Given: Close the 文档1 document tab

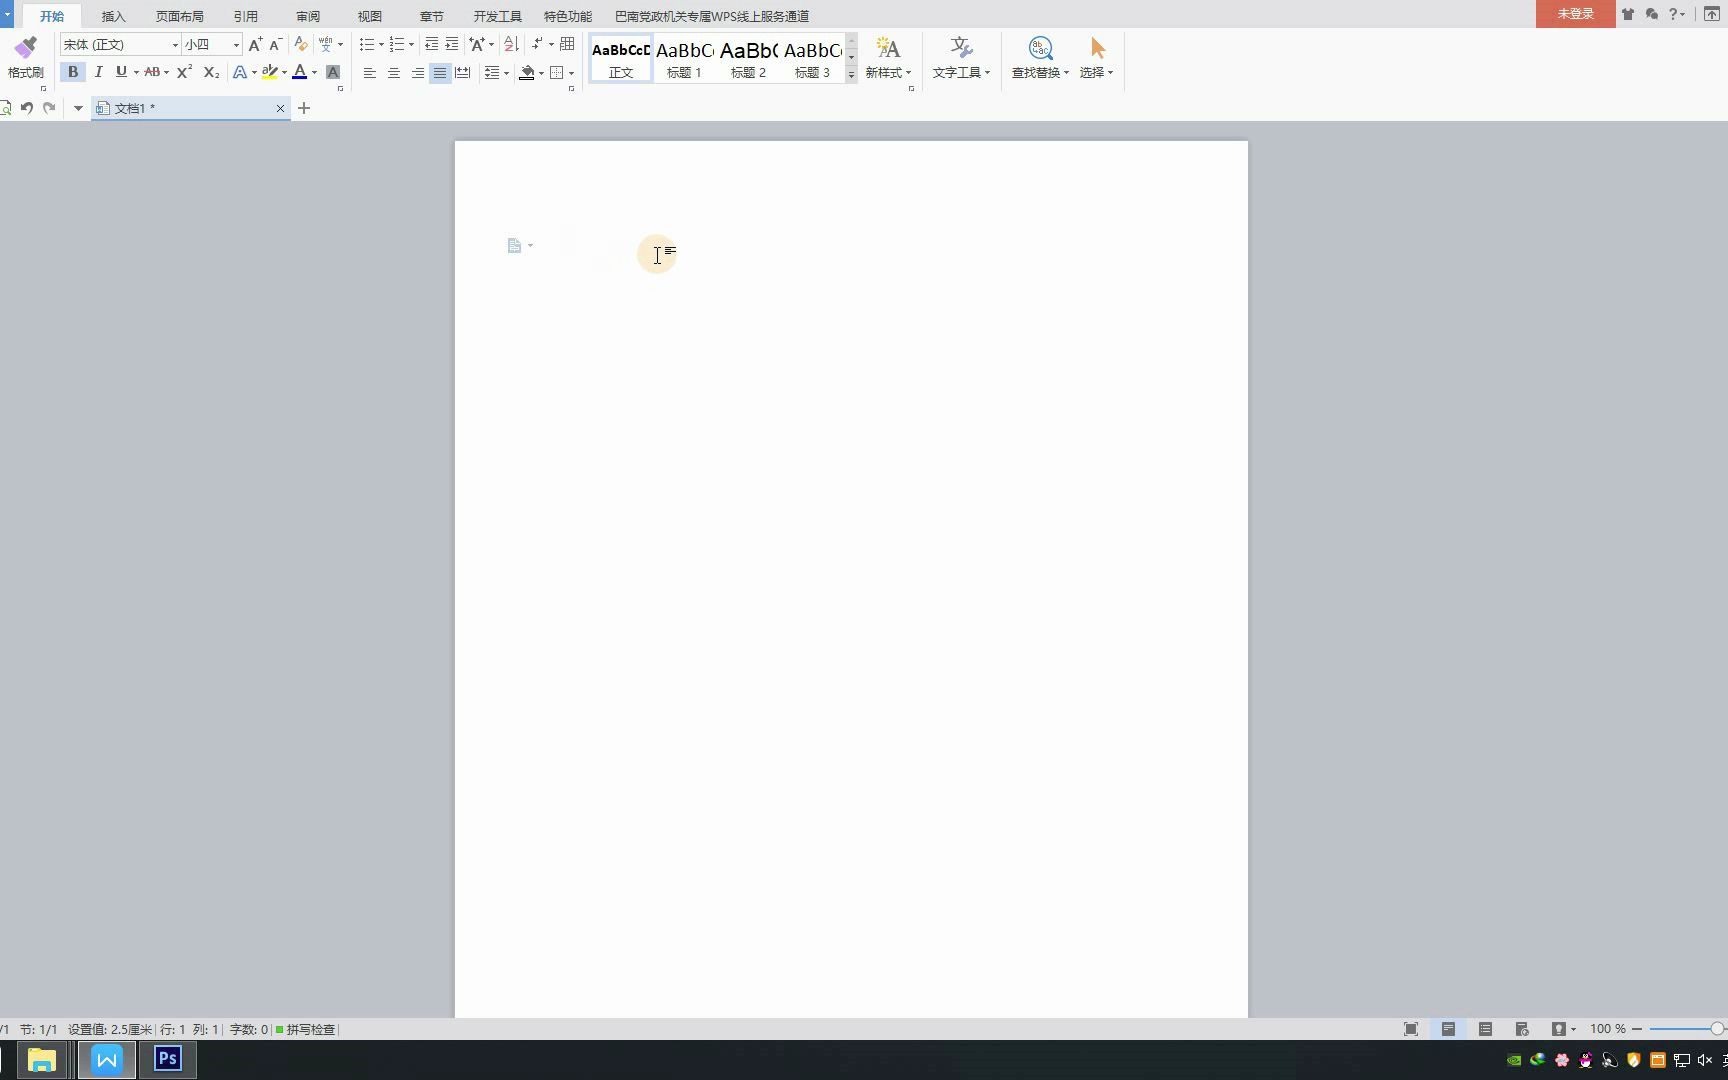Looking at the screenshot, I should [x=280, y=108].
